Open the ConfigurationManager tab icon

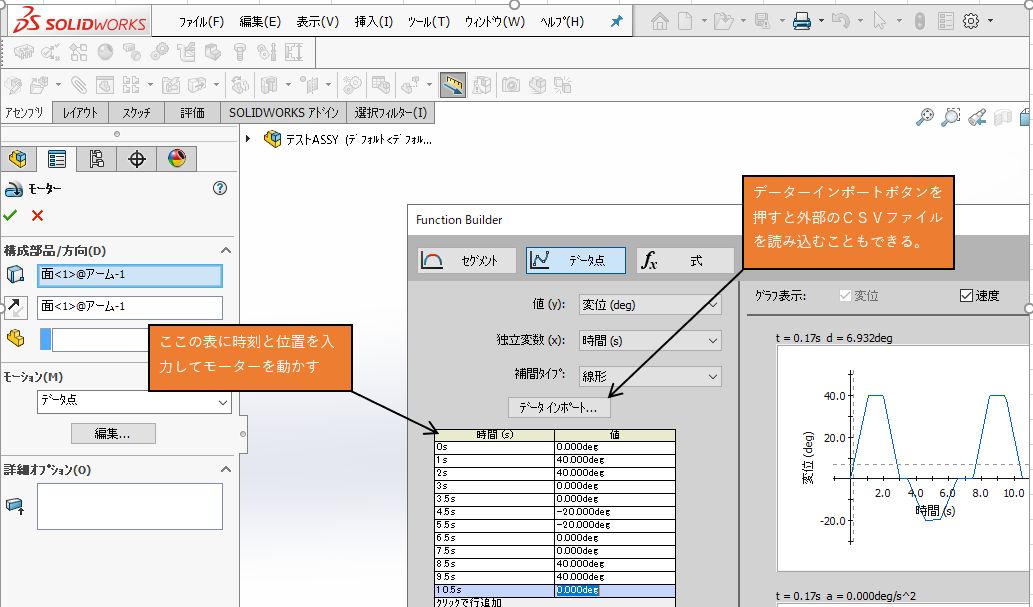tap(97, 159)
